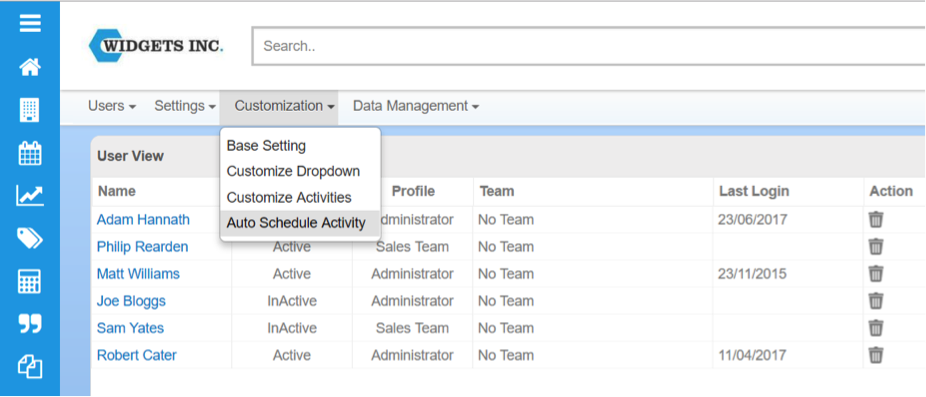Screen dimensions: 926x397
Task: Click Joe Bloggs's Administrator profile cell
Action: click(x=412, y=301)
